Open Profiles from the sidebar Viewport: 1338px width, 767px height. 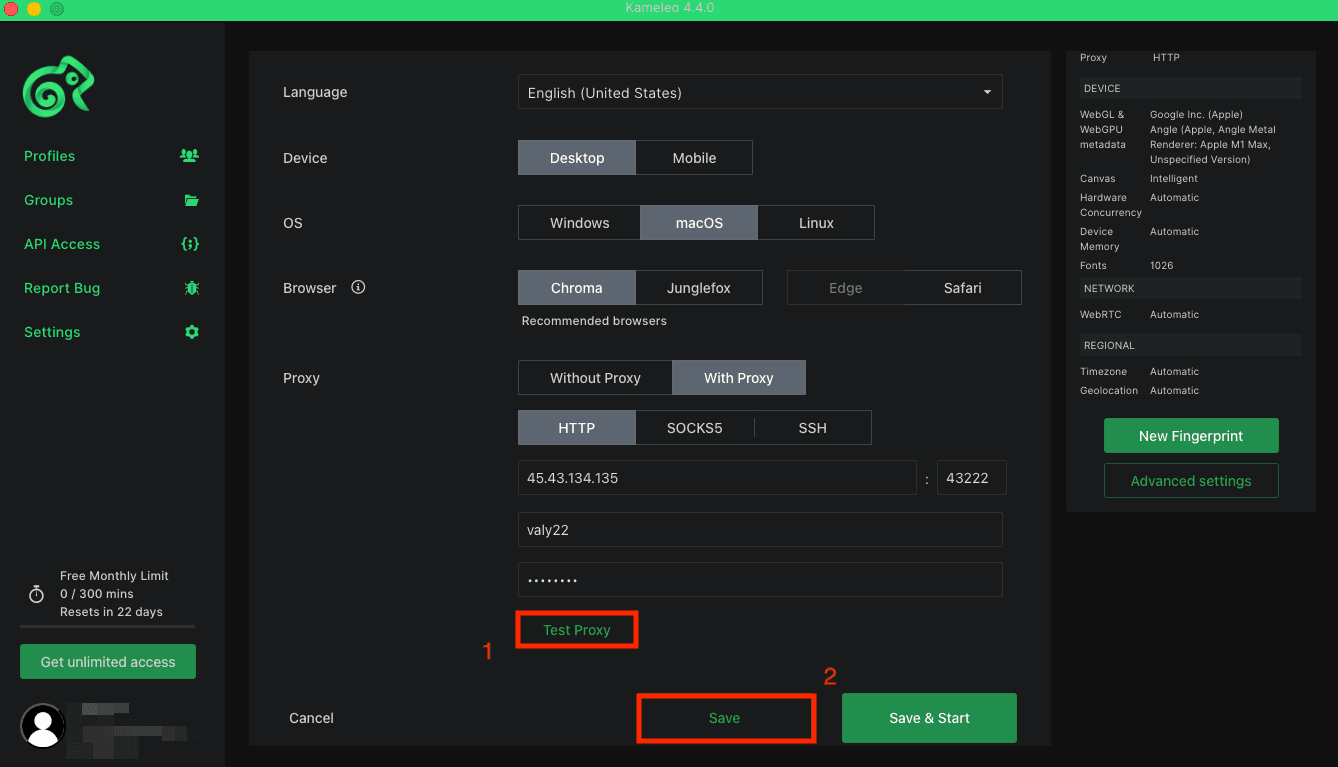49,156
